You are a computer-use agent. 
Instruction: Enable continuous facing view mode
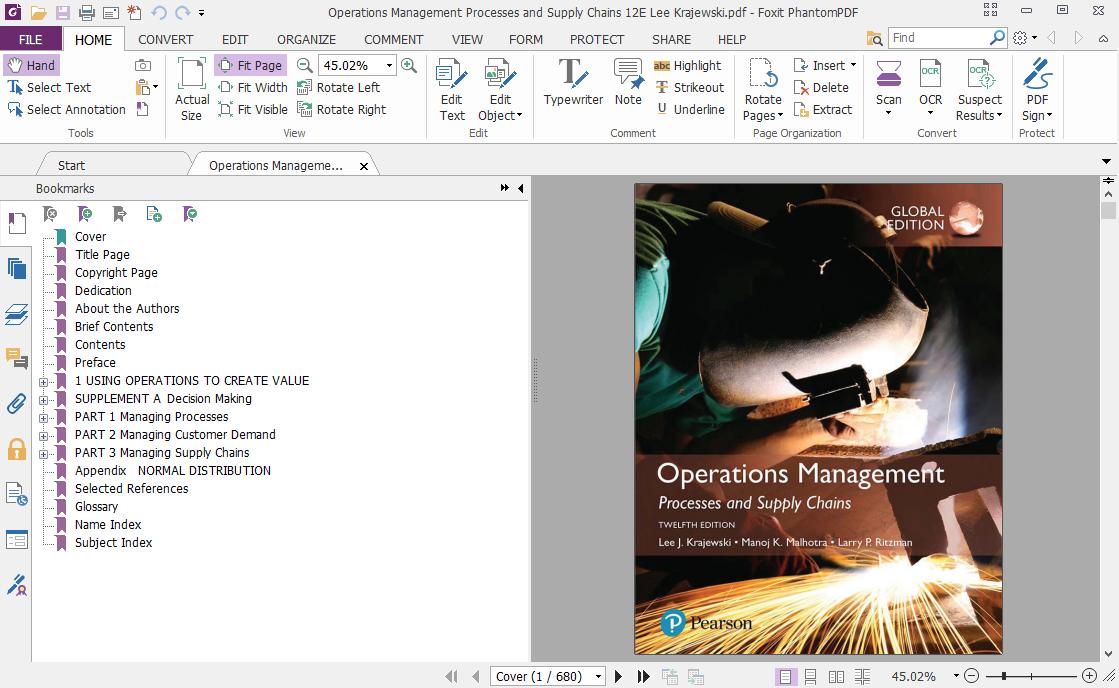(862, 676)
